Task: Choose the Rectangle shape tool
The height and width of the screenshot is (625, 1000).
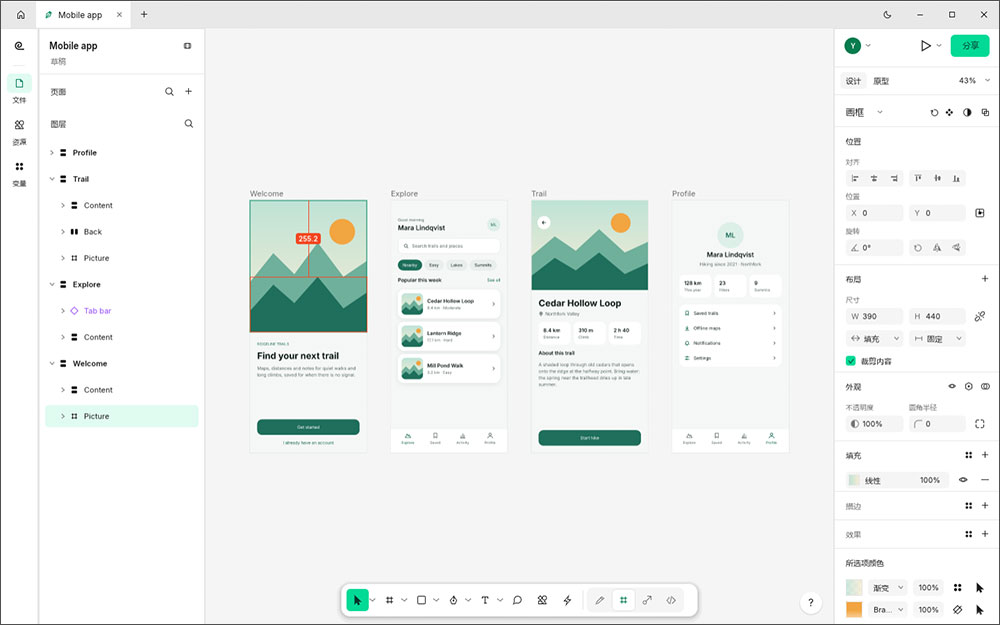Action: point(422,600)
